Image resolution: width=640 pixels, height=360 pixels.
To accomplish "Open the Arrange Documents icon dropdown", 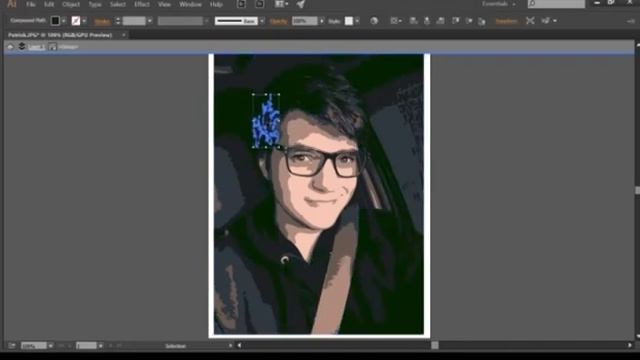I will click(x=281, y=4).
